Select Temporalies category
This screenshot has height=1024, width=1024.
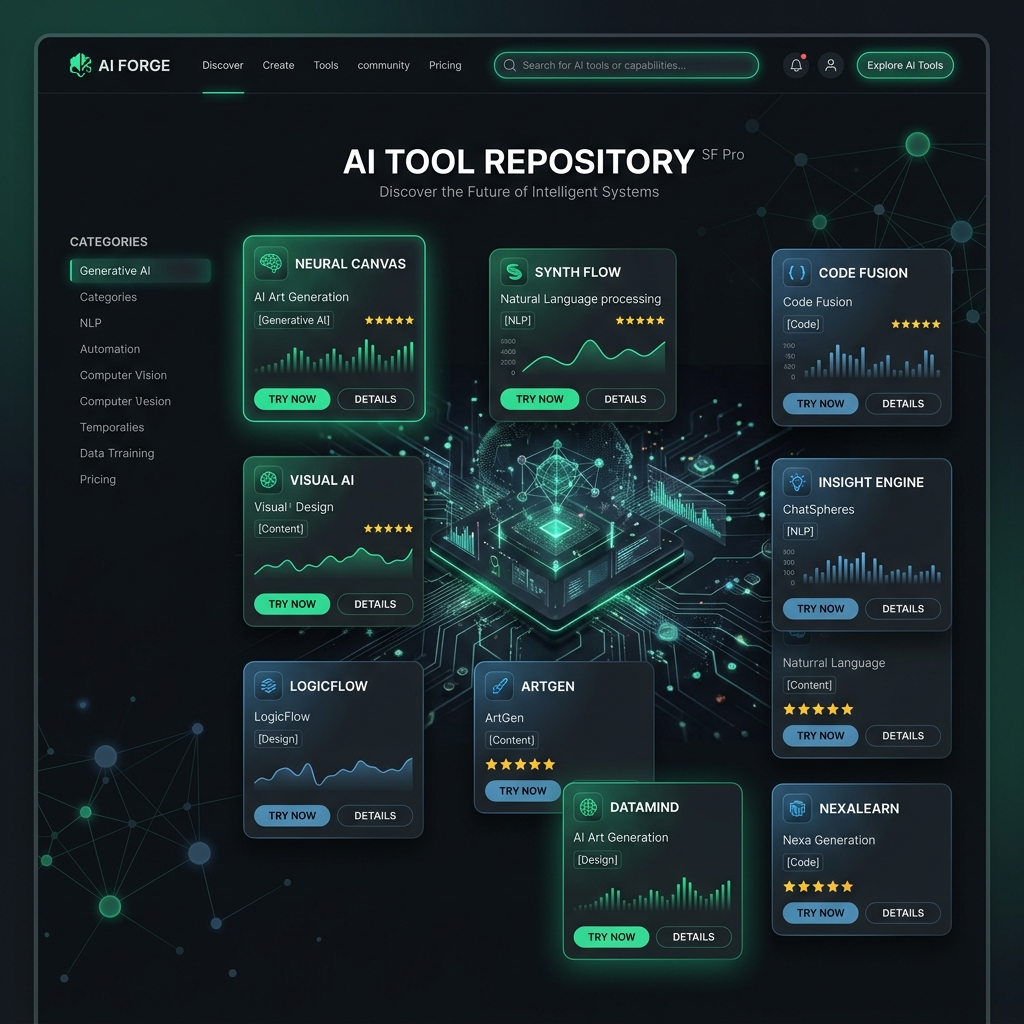(112, 427)
